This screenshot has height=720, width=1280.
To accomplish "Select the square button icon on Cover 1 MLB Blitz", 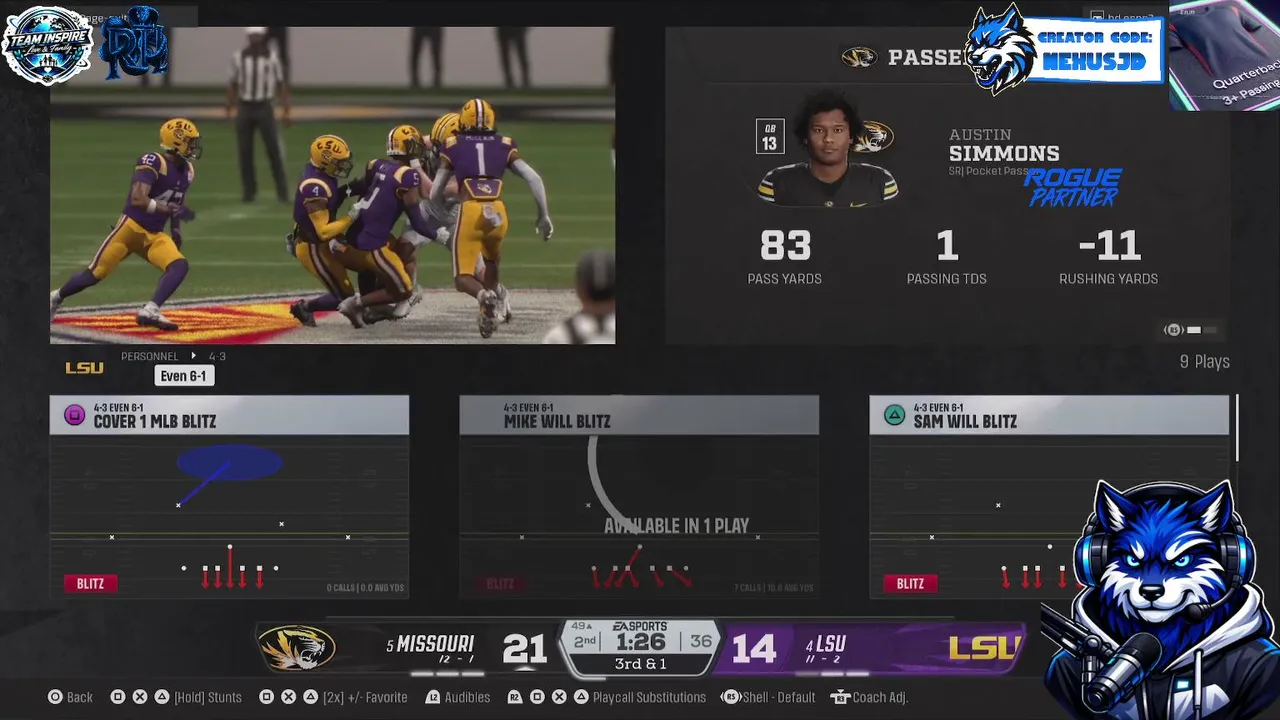I will click(x=74, y=415).
